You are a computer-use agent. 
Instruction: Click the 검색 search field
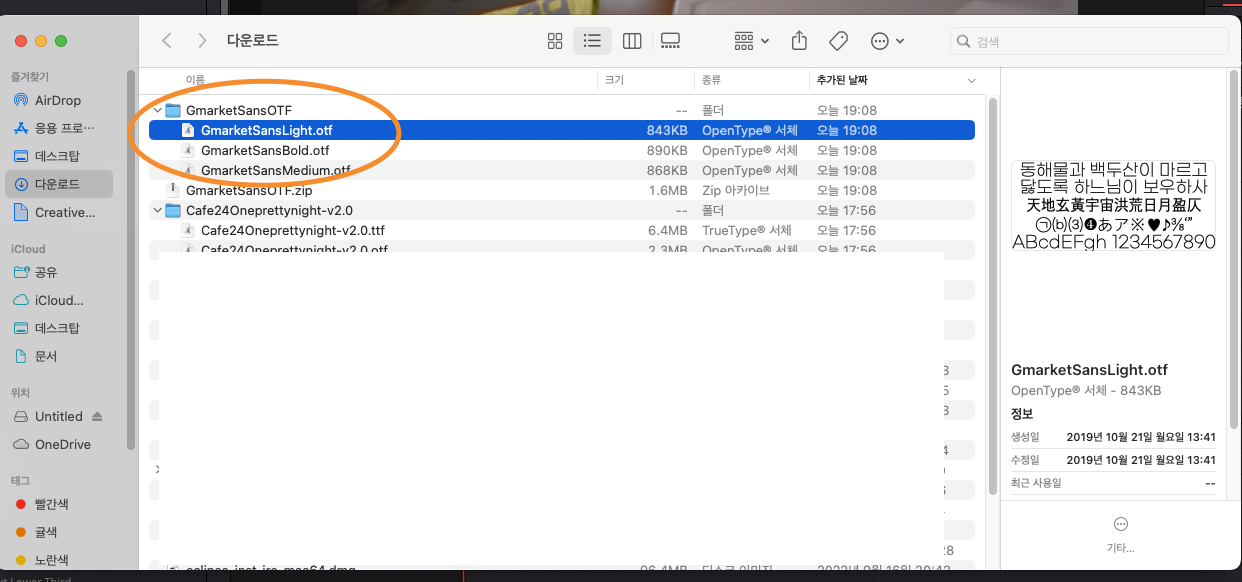pos(1089,41)
